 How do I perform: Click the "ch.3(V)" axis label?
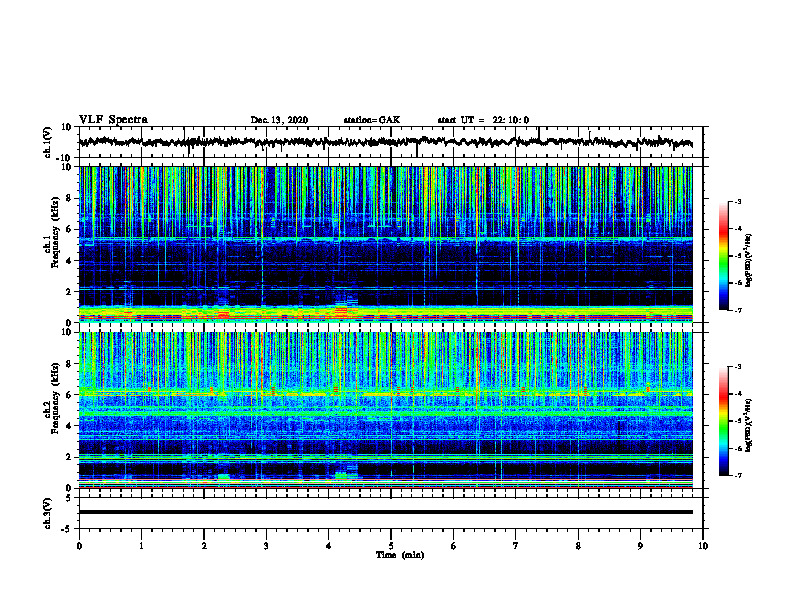click(48, 513)
